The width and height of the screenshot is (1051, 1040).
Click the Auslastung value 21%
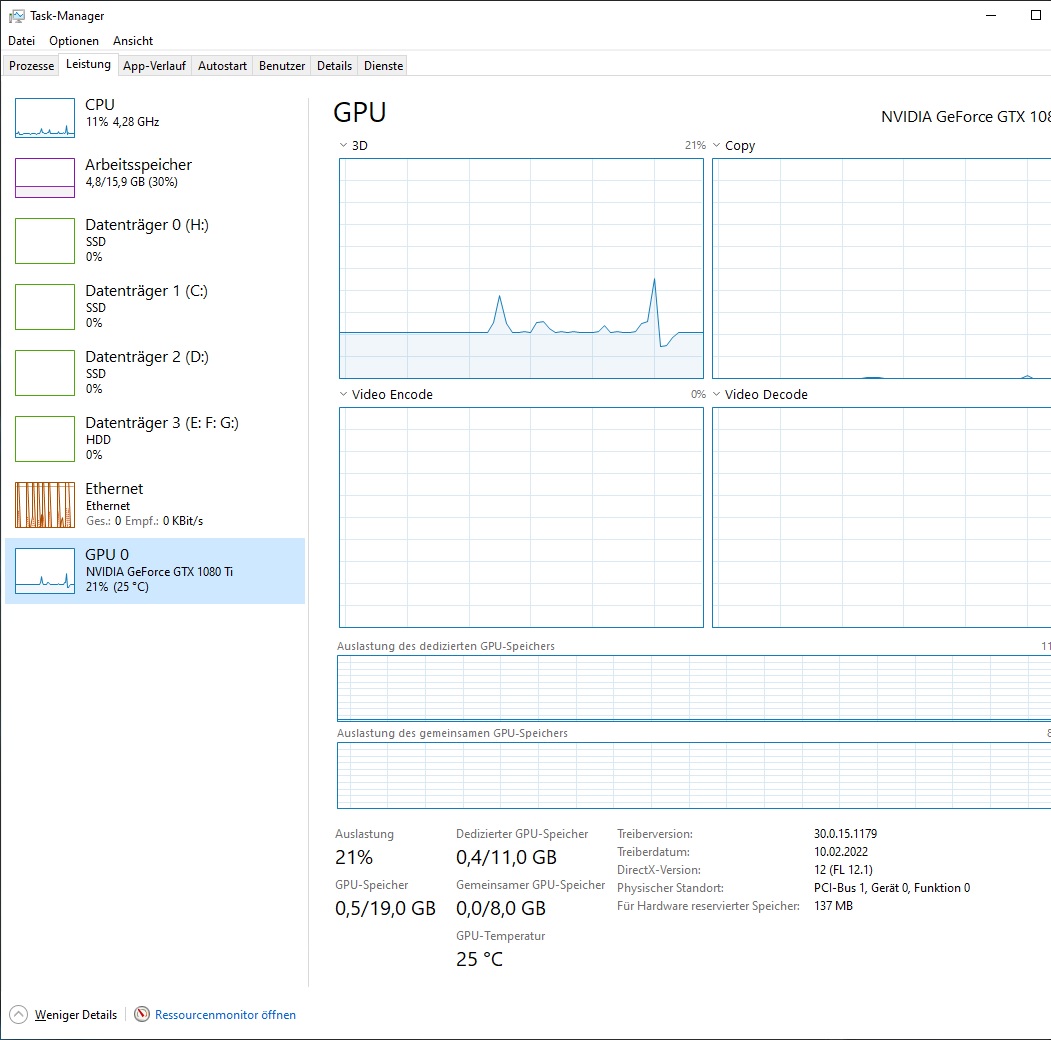click(354, 857)
